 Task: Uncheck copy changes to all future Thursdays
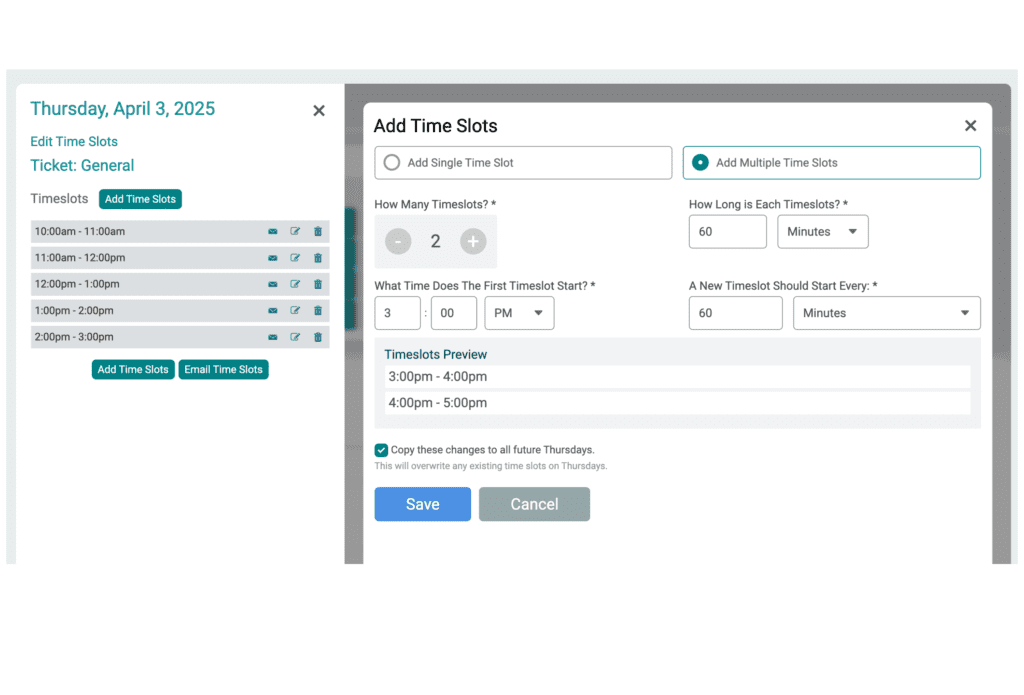coord(381,450)
